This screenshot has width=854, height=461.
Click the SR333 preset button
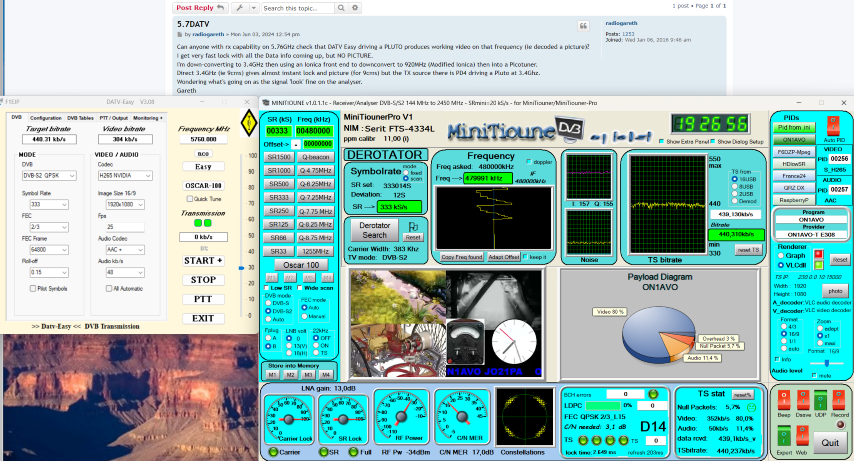[x=278, y=197]
